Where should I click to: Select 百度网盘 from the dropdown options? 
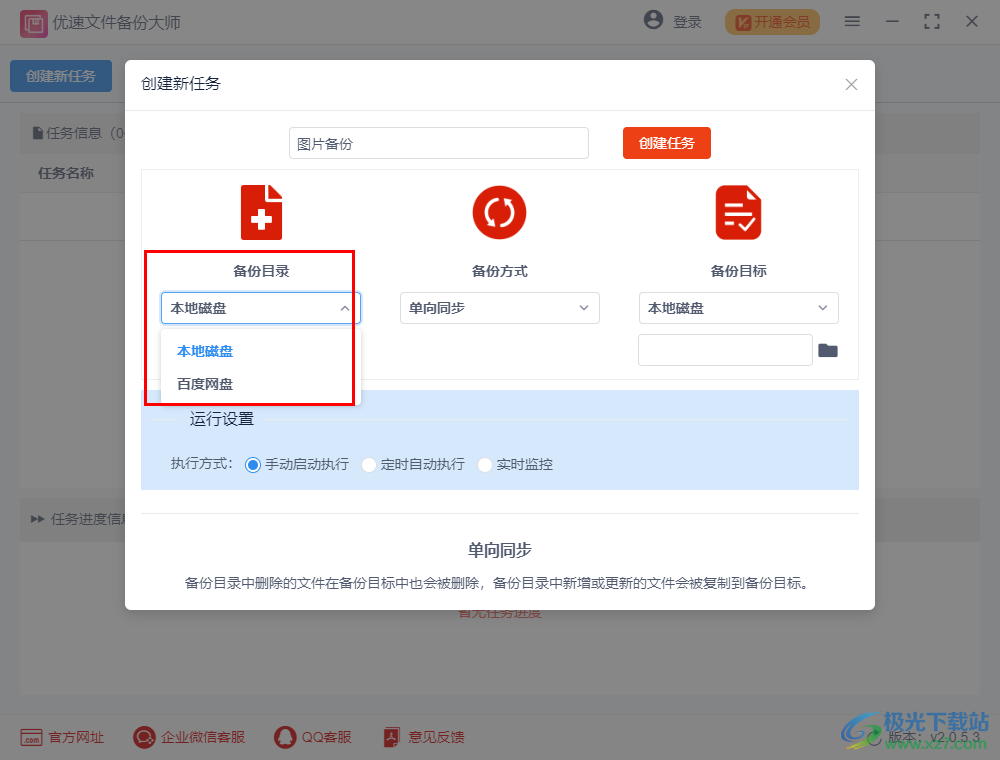[204, 383]
